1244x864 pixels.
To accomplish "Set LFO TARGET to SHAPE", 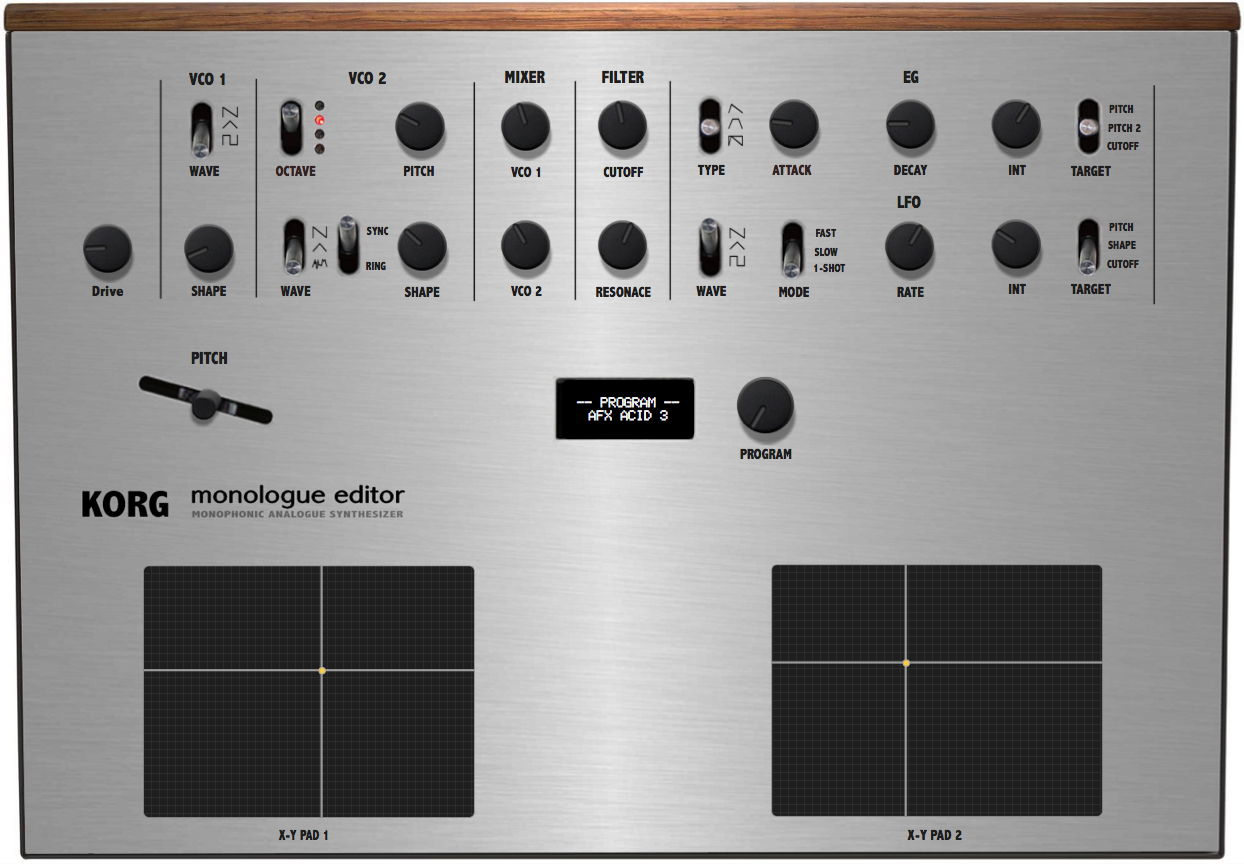I will 1087,243.
